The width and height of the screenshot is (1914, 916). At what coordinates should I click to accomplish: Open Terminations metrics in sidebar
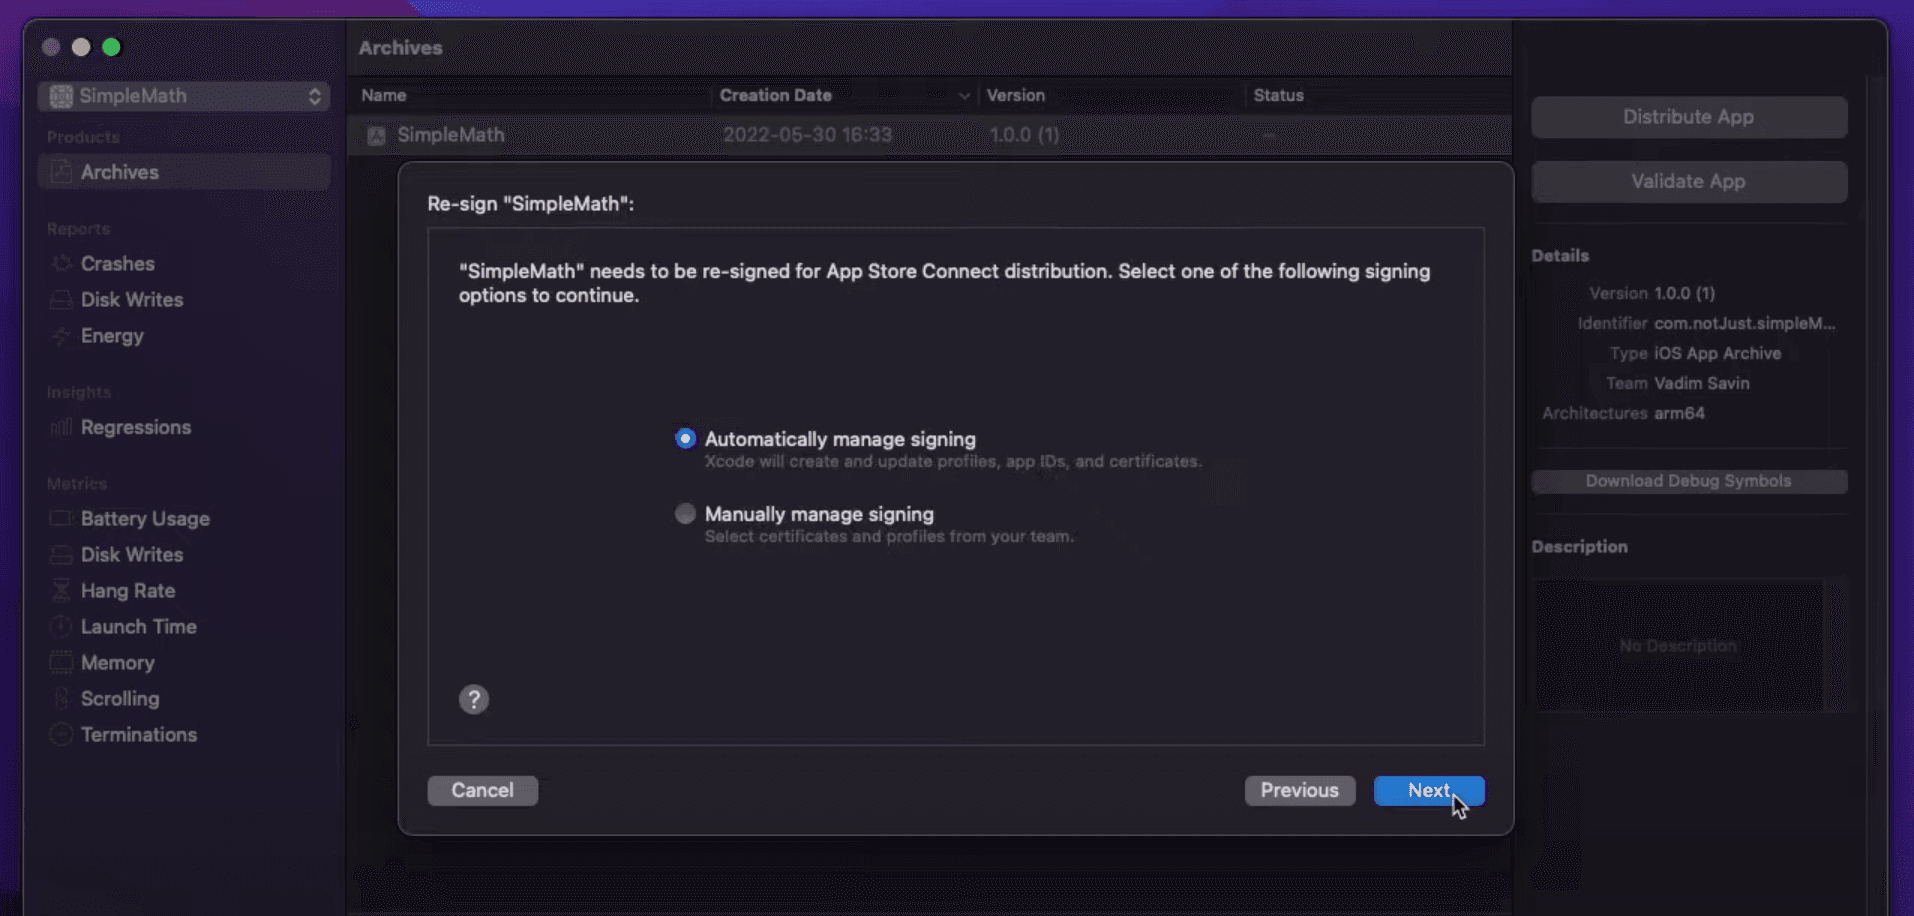[x=138, y=735]
